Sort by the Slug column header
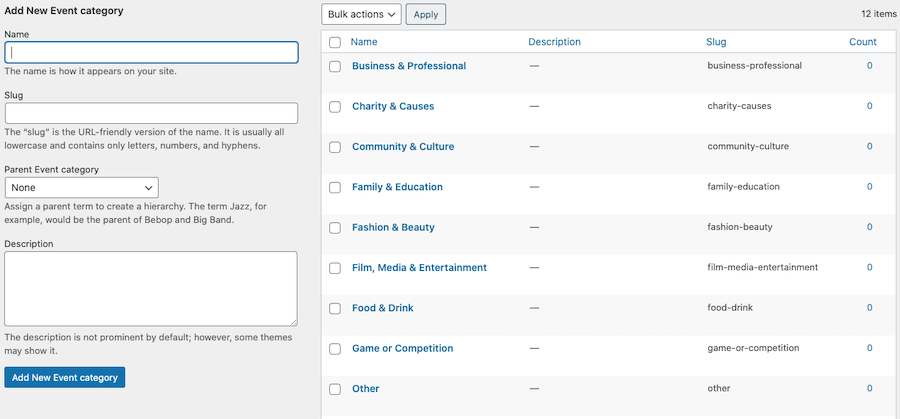900x419 pixels. click(716, 42)
